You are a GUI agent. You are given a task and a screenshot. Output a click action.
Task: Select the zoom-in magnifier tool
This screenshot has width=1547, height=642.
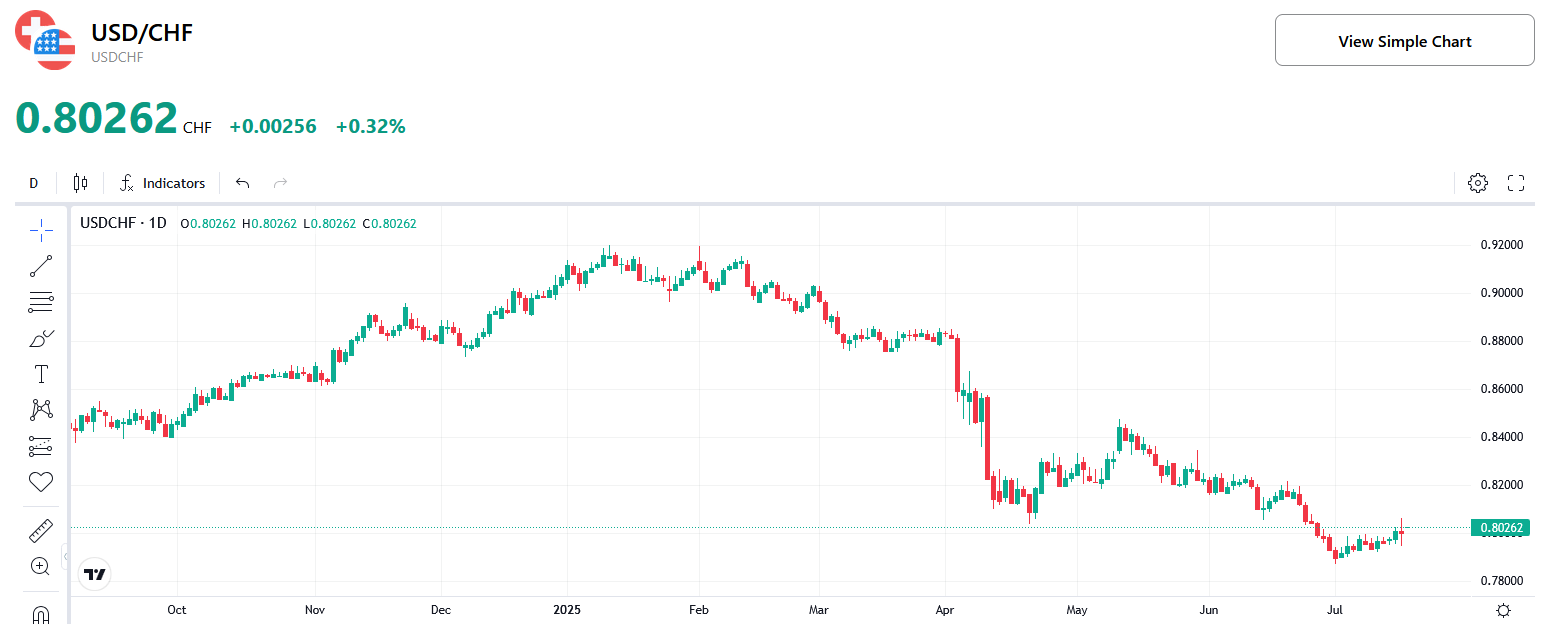point(40,566)
